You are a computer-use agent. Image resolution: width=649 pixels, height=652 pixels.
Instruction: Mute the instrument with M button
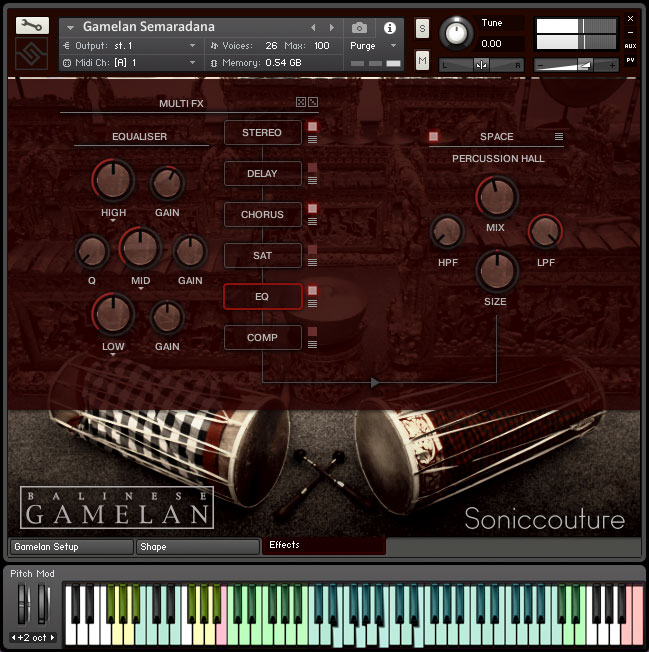(422, 61)
